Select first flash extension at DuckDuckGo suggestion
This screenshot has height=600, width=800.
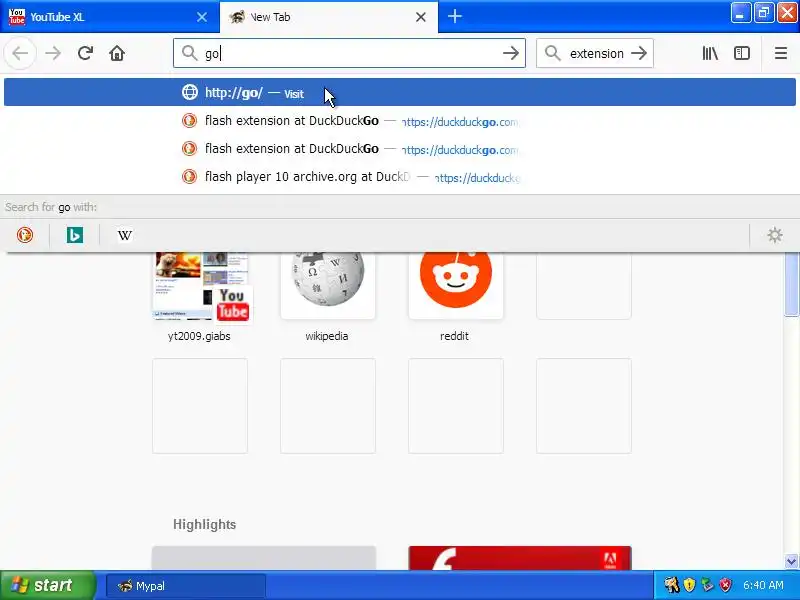tap(399, 121)
